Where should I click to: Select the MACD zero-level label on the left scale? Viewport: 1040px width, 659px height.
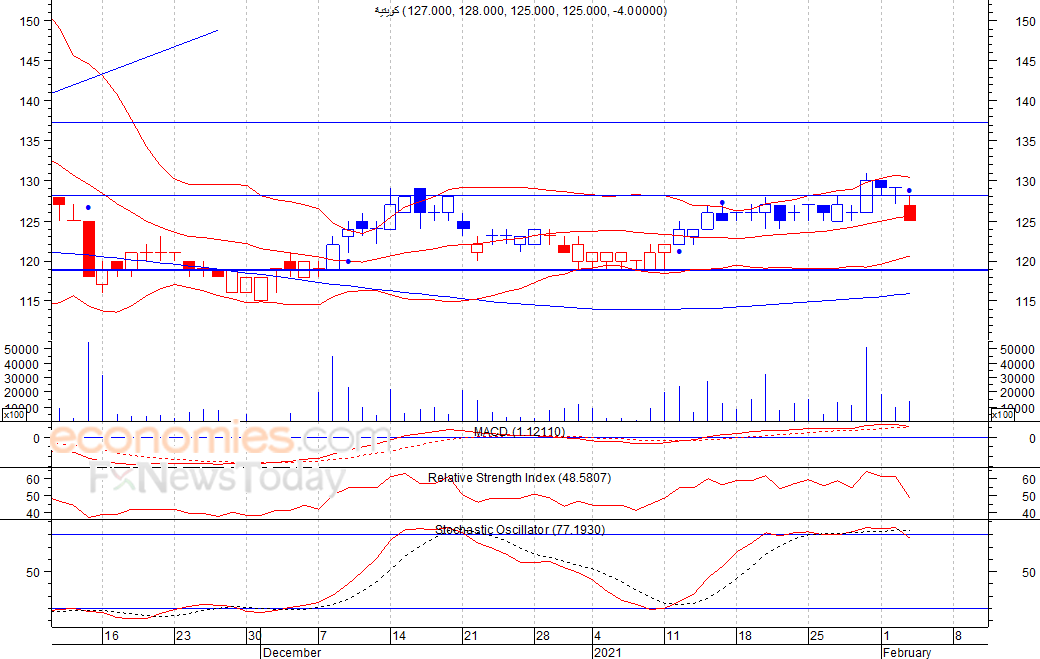[x=36, y=438]
